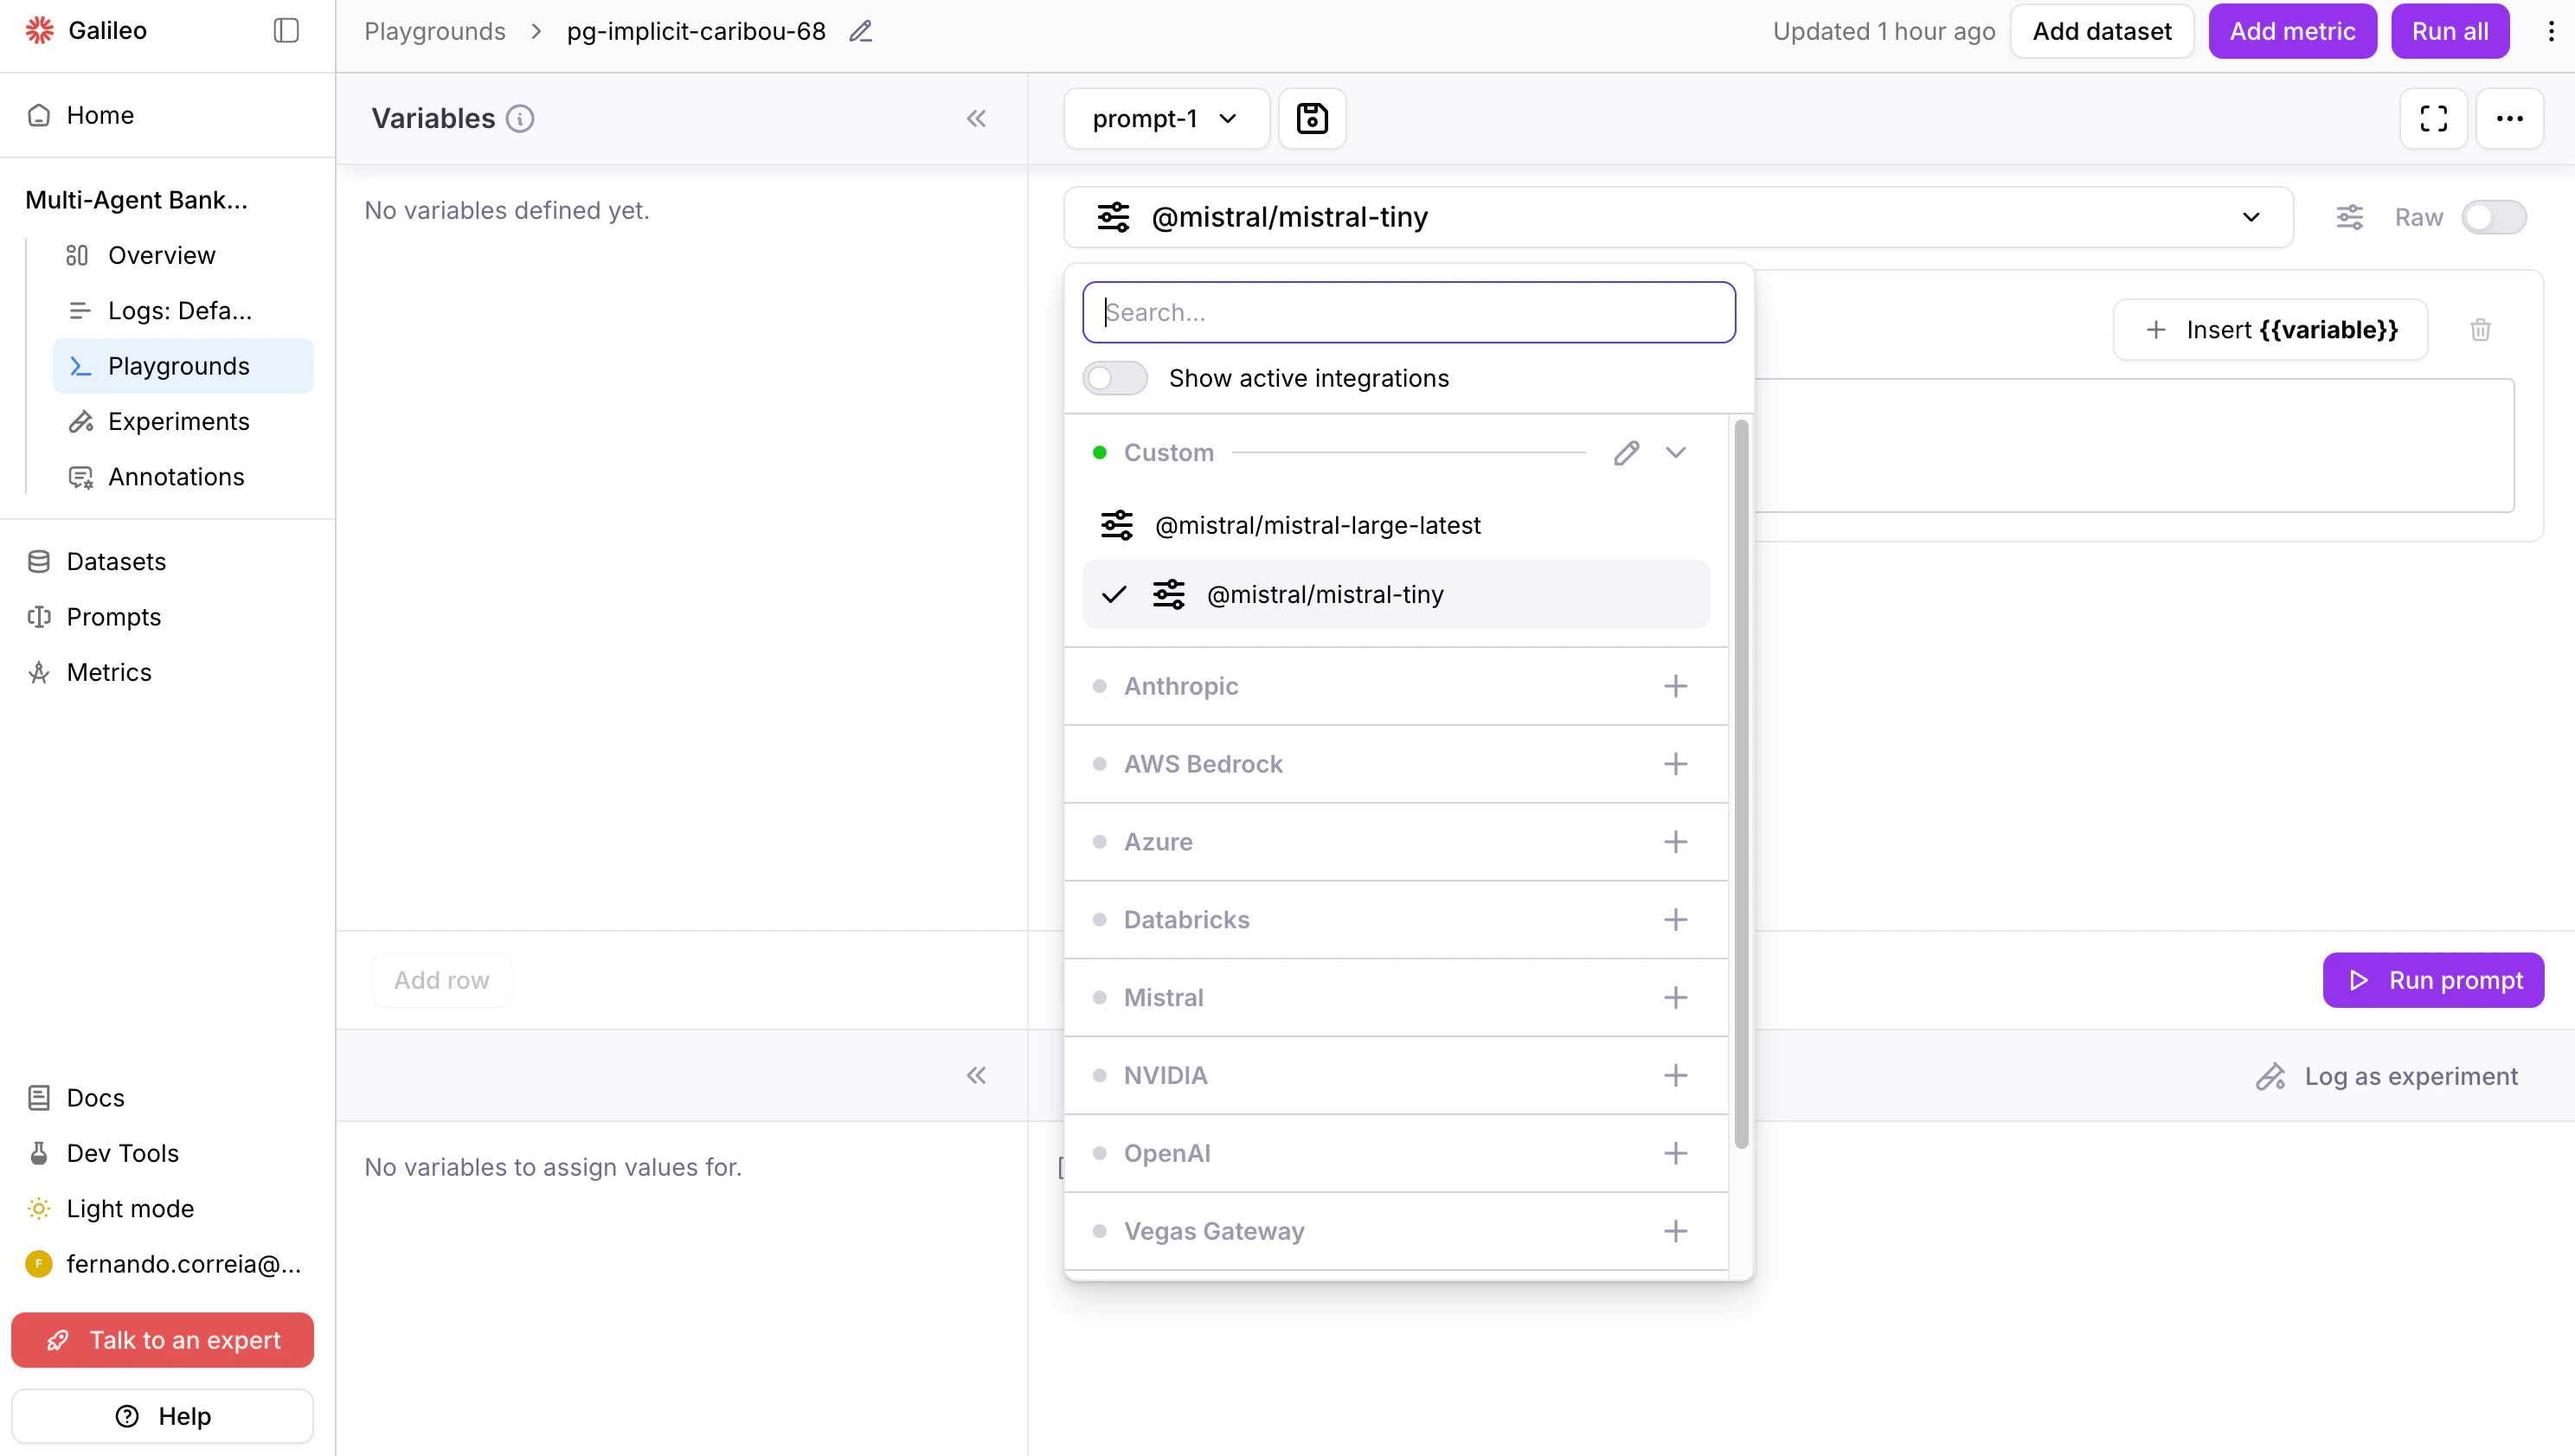Enable the Raw toggle

[x=2494, y=217]
